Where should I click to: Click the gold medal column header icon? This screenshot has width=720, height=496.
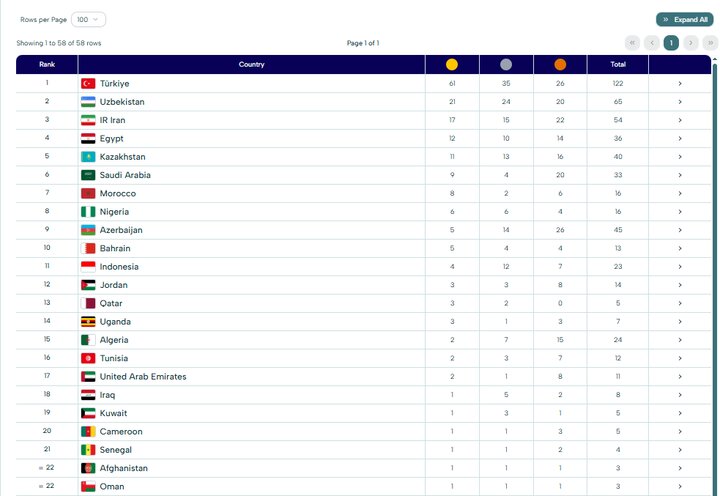452,65
